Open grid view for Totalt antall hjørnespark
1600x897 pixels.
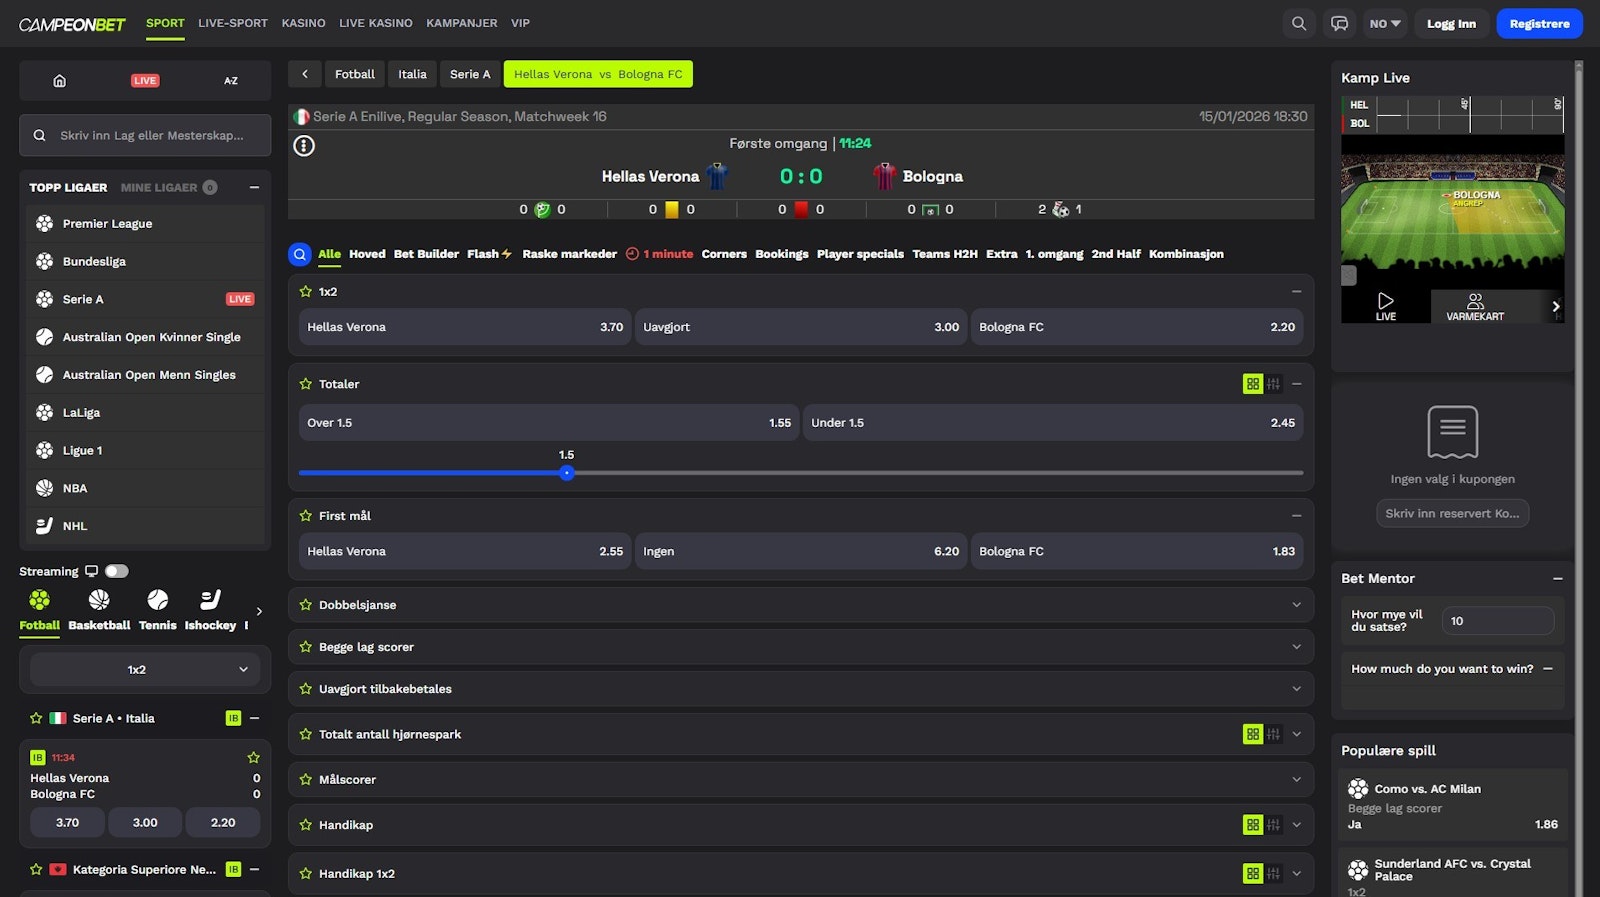point(1252,734)
